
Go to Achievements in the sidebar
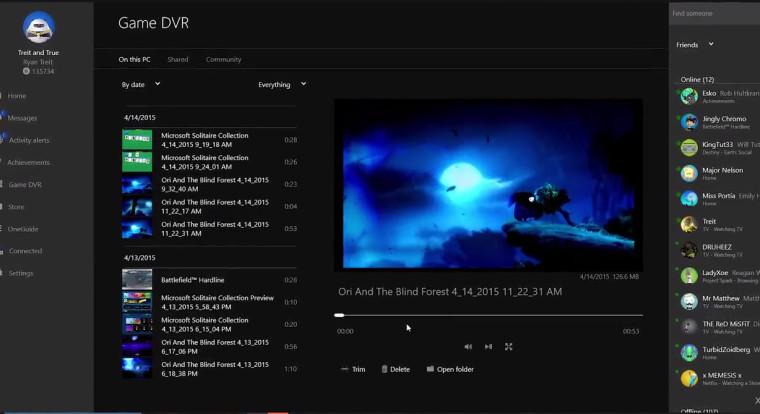(x=28, y=162)
